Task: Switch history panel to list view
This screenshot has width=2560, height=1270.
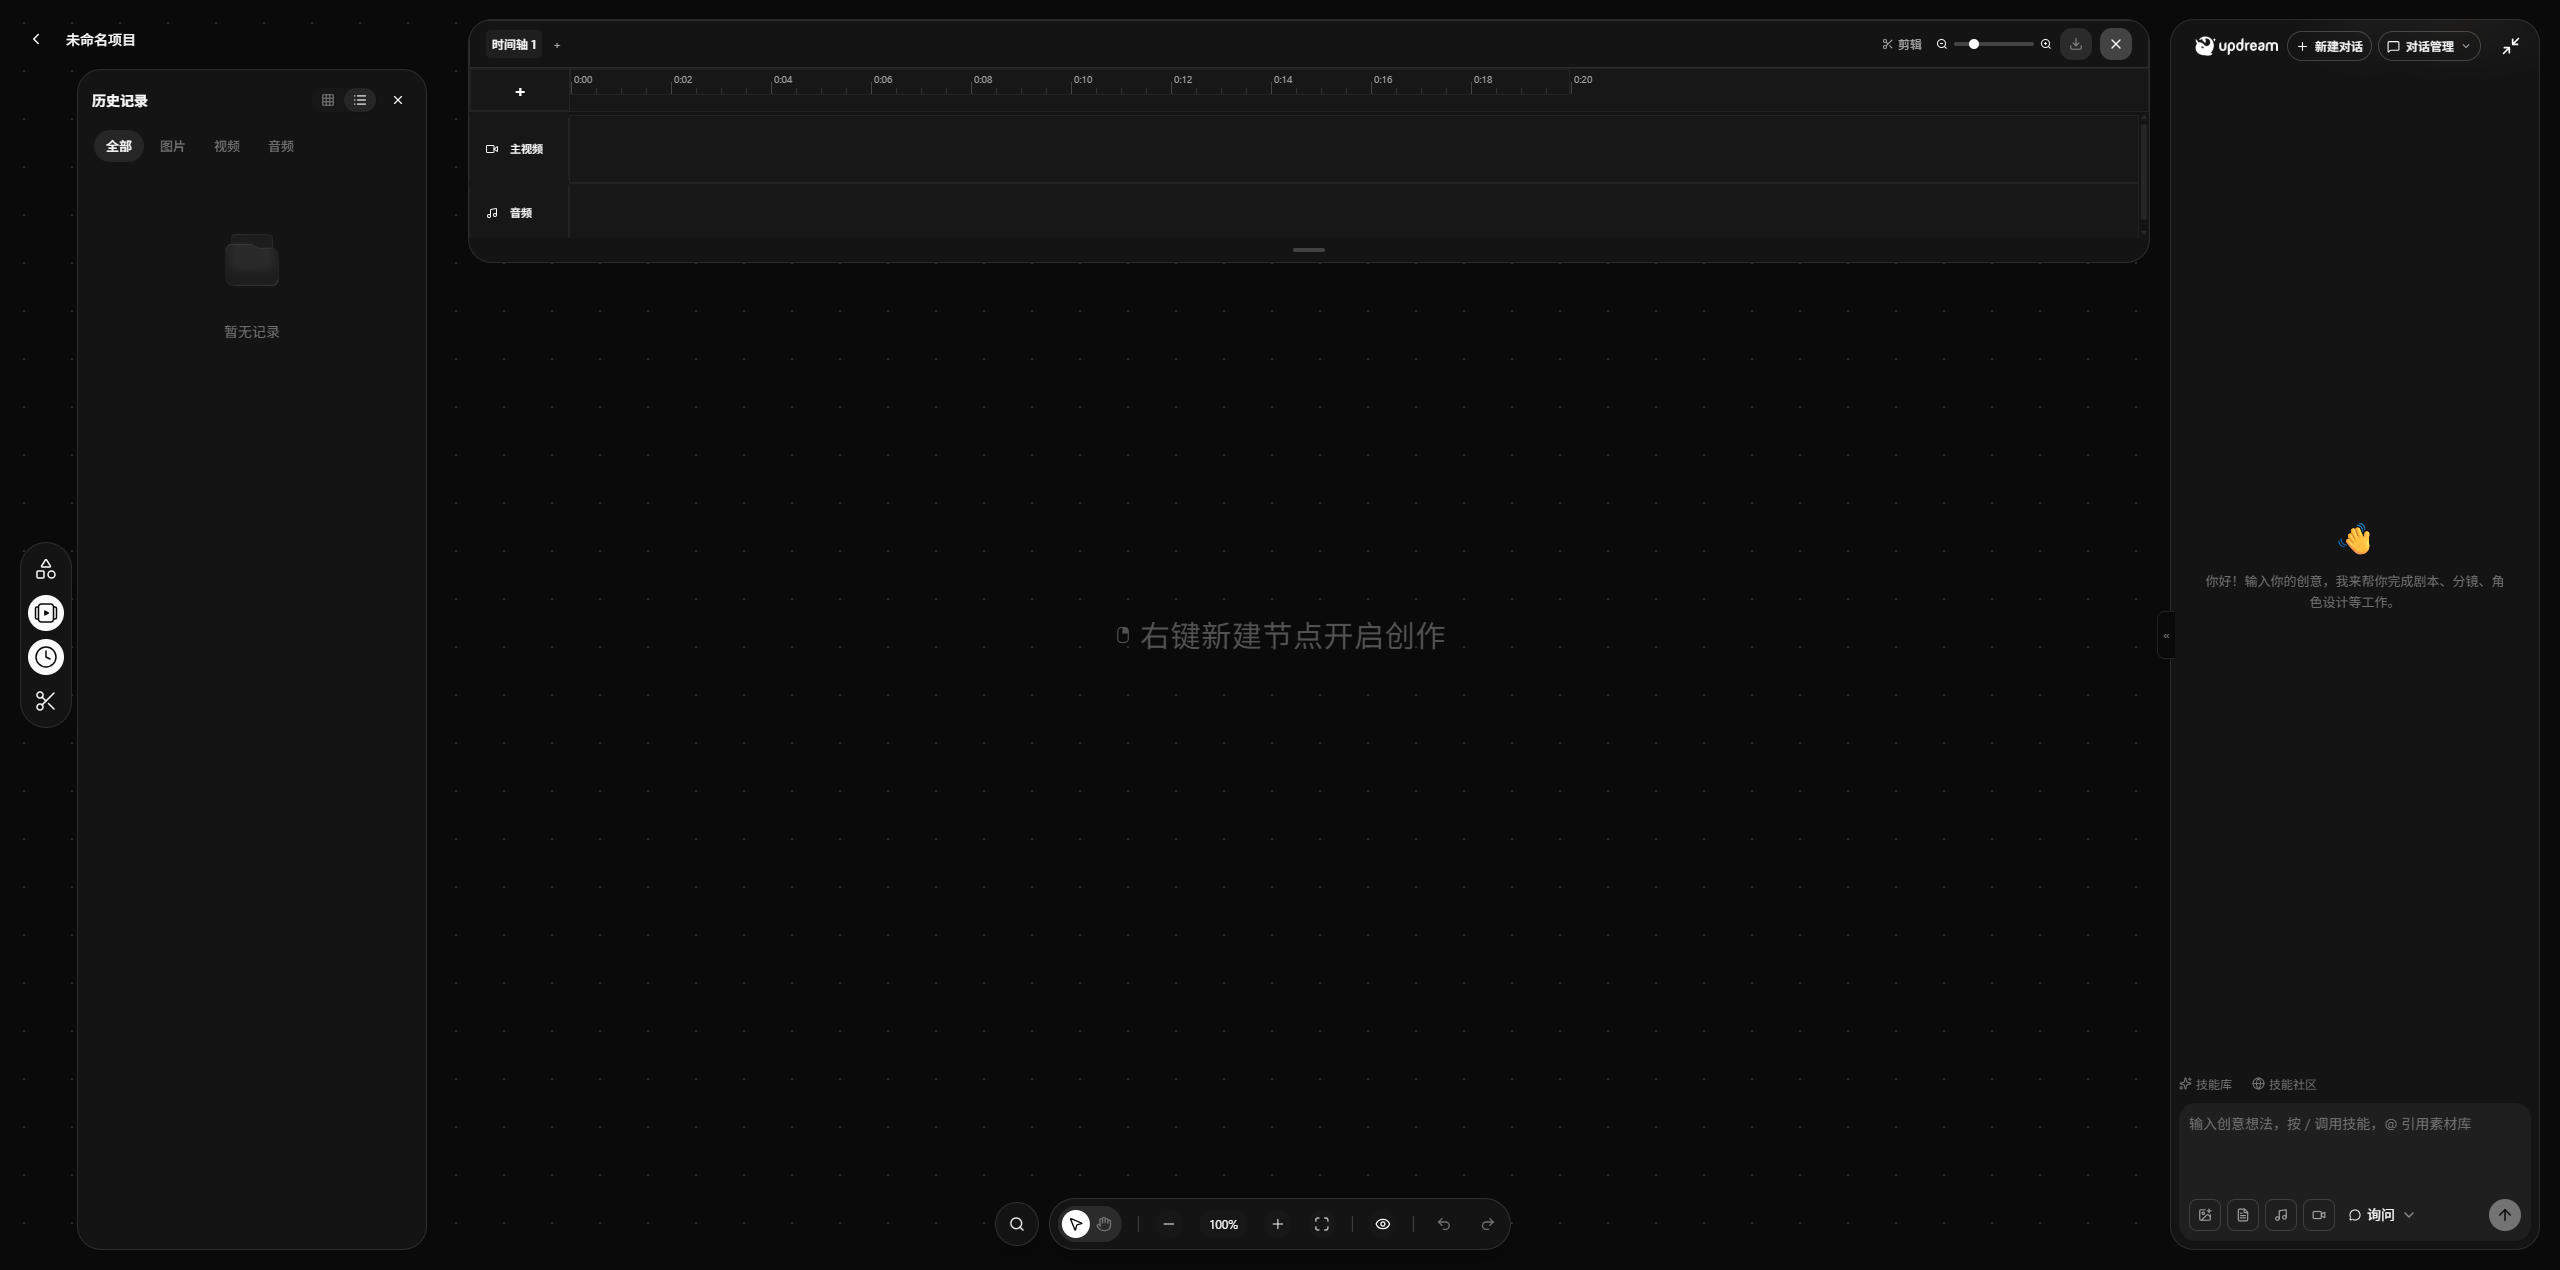Action: tap(360, 100)
